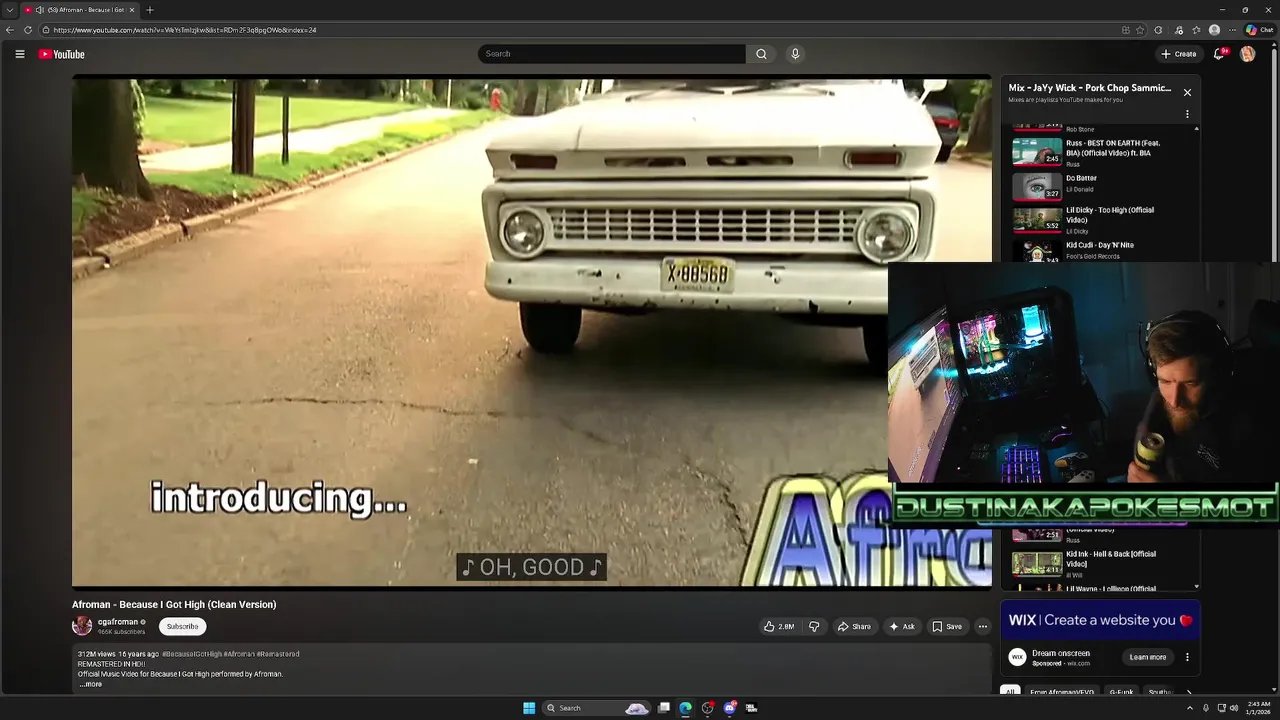Click the browser address bar URL
Viewport: 1280px width, 720px height.
tap(185, 30)
